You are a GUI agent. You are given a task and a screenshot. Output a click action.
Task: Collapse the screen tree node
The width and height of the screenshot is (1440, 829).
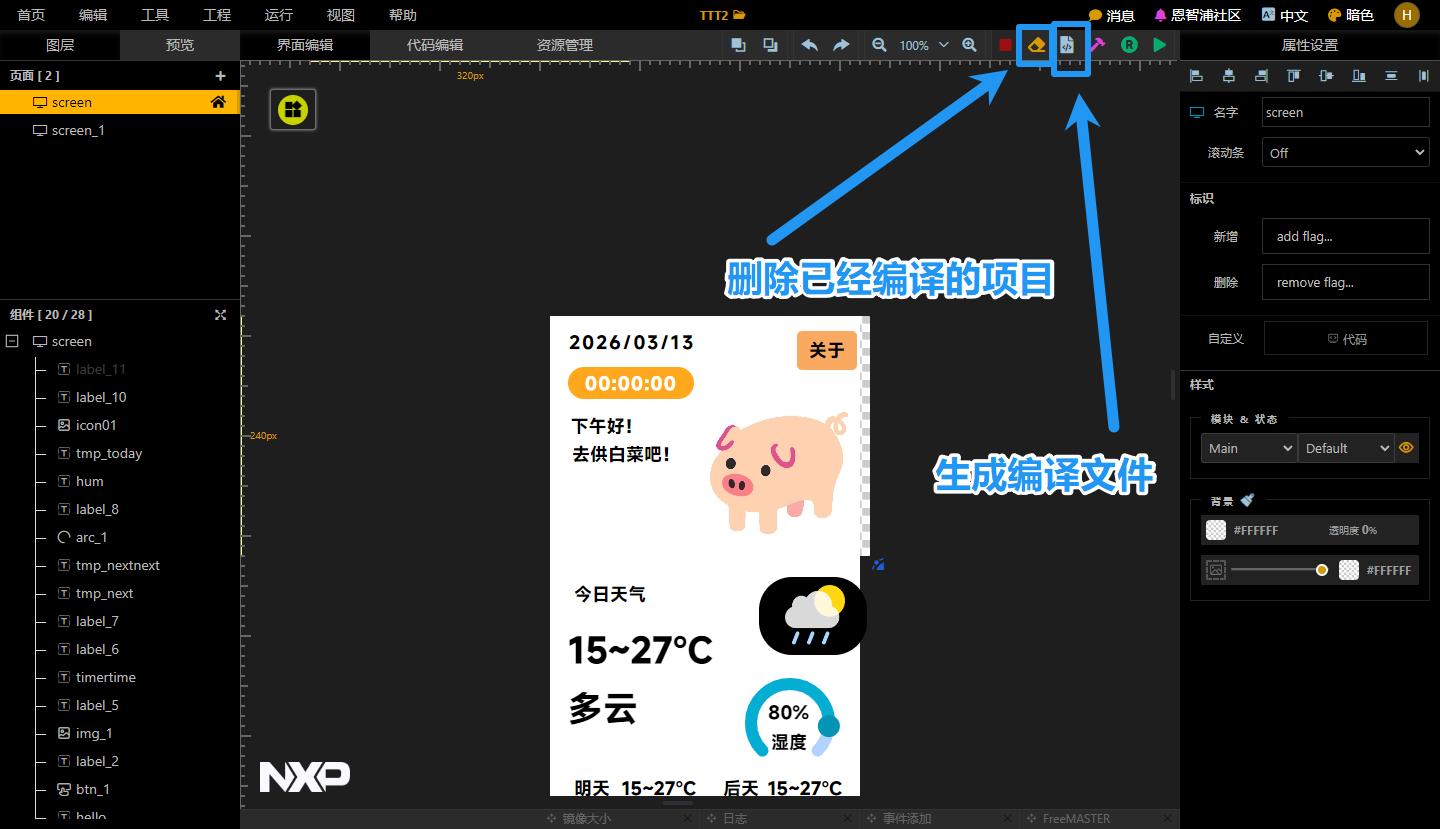(x=12, y=341)
